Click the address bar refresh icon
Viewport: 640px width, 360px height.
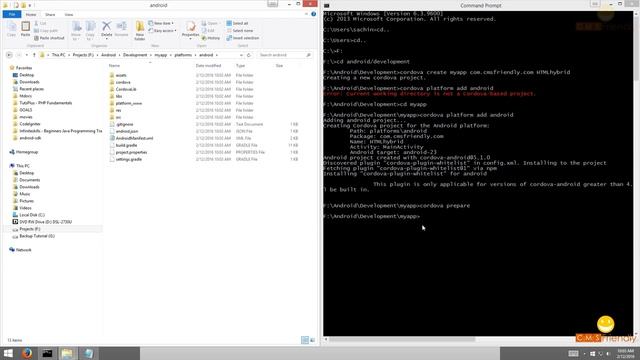tap(249, 55)
